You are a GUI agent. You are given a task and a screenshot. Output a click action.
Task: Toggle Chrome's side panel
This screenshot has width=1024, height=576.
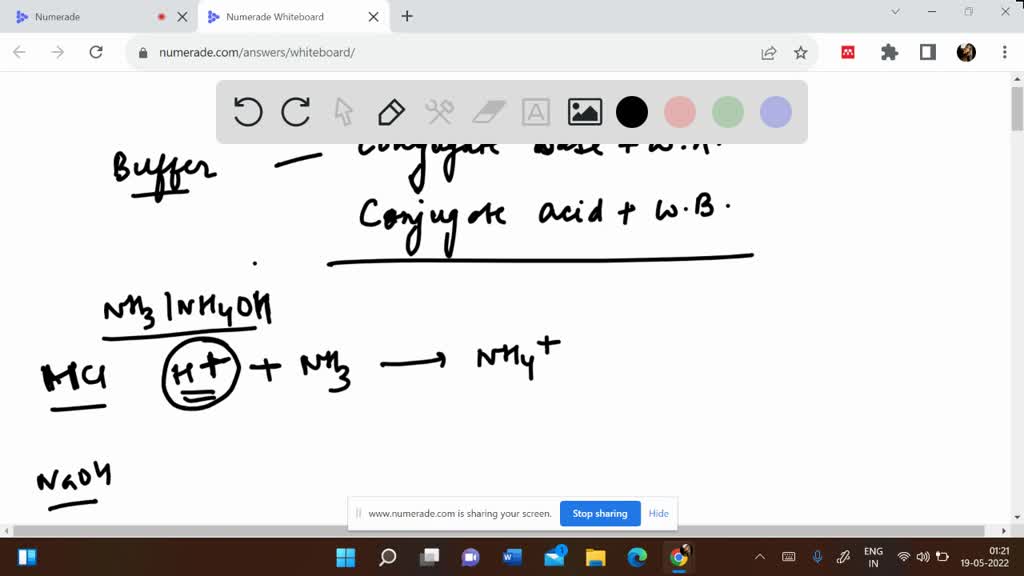(x=929, y=53)
